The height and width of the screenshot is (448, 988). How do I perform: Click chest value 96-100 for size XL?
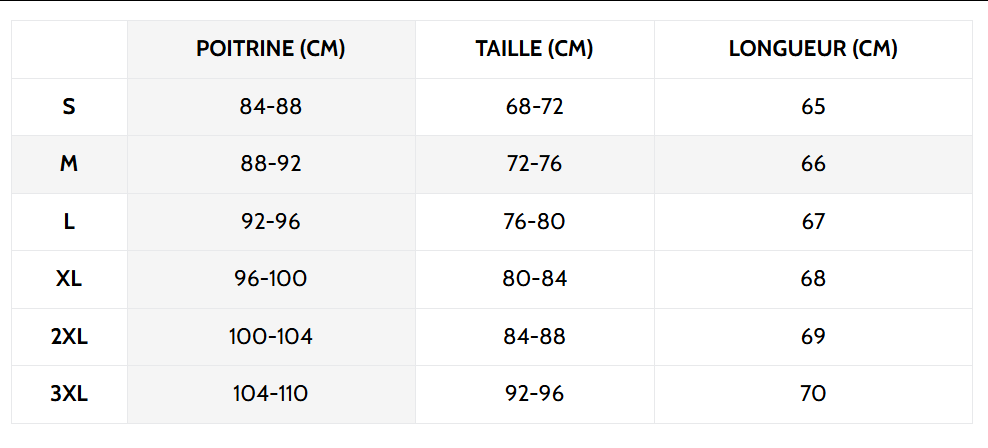tap(270, 279)
